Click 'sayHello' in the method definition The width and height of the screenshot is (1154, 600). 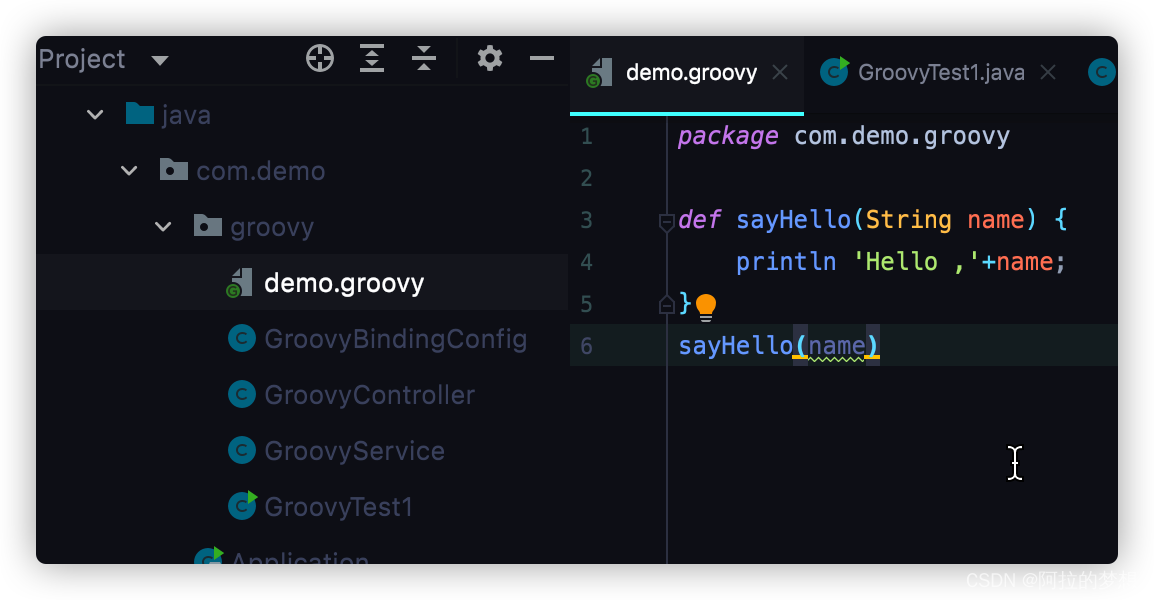(793, 219)
